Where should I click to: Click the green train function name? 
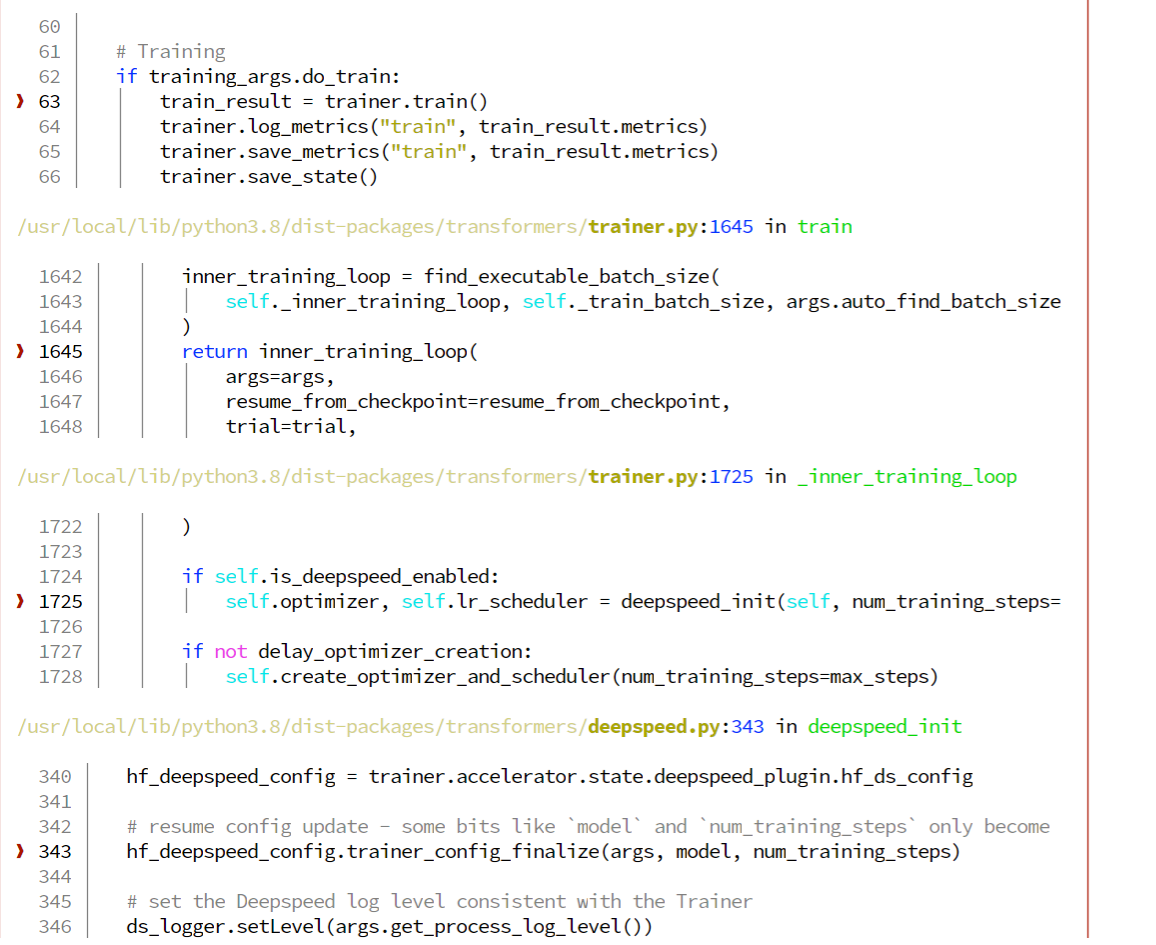coord(825,226)
